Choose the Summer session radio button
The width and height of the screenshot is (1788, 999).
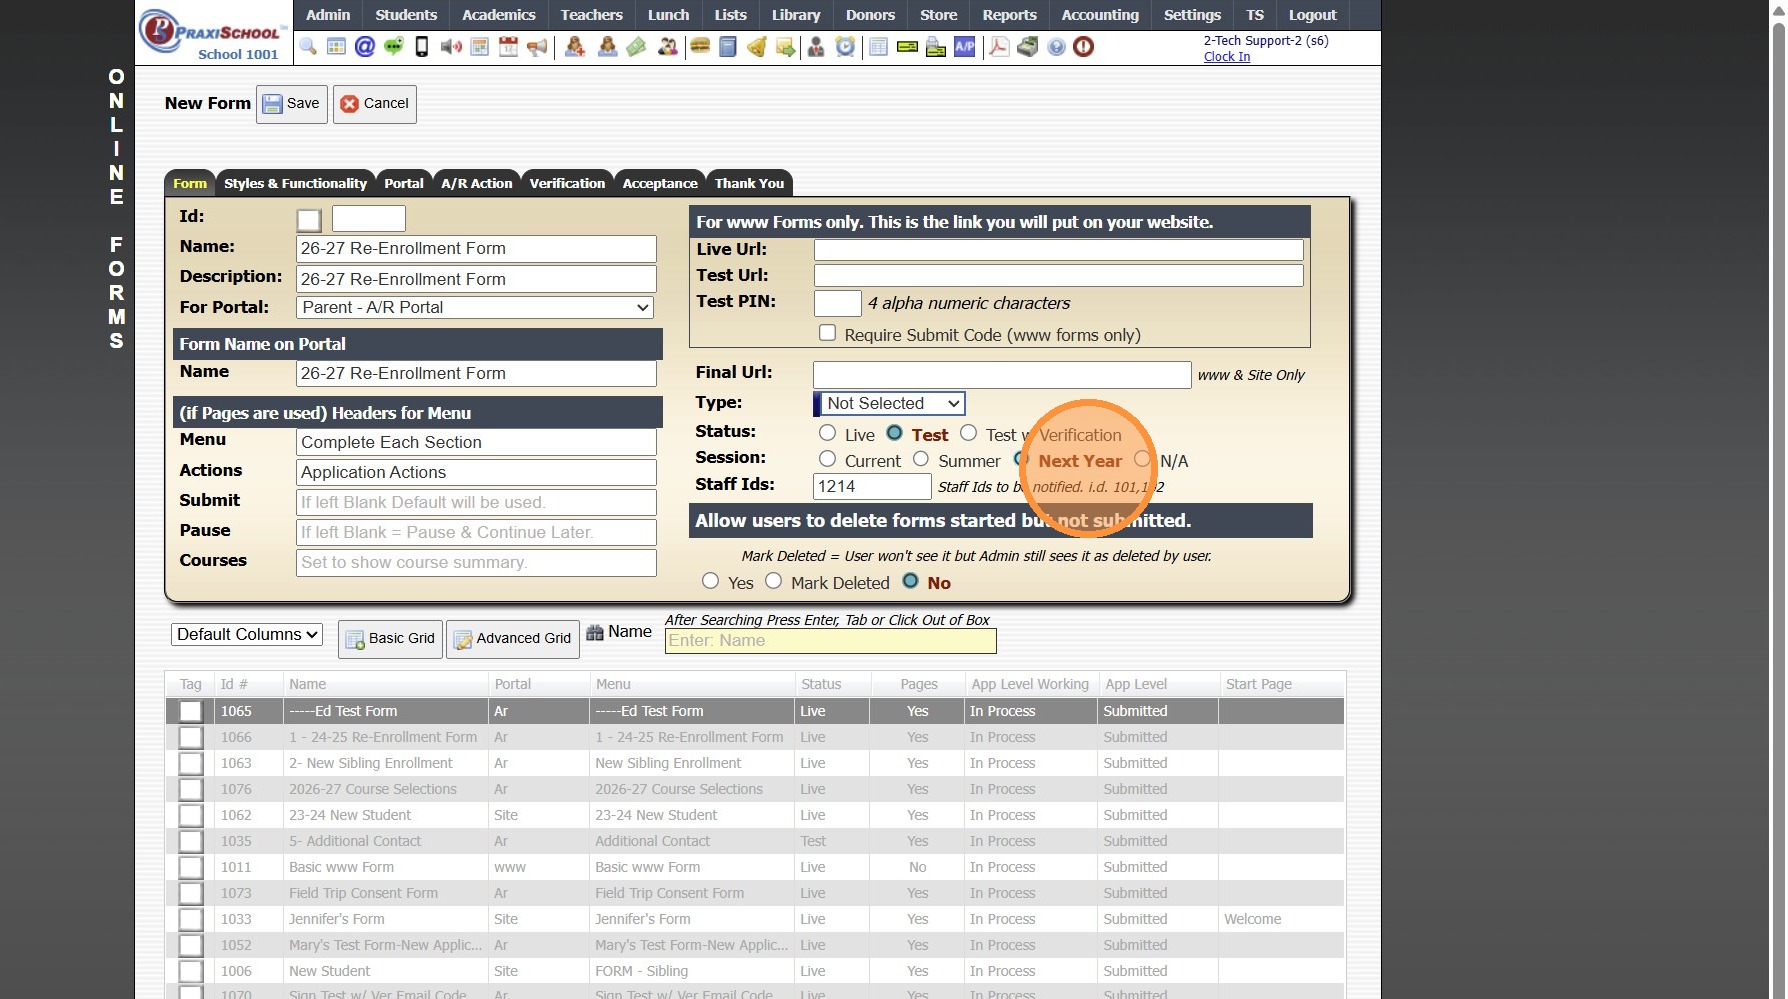click(921, 459)
